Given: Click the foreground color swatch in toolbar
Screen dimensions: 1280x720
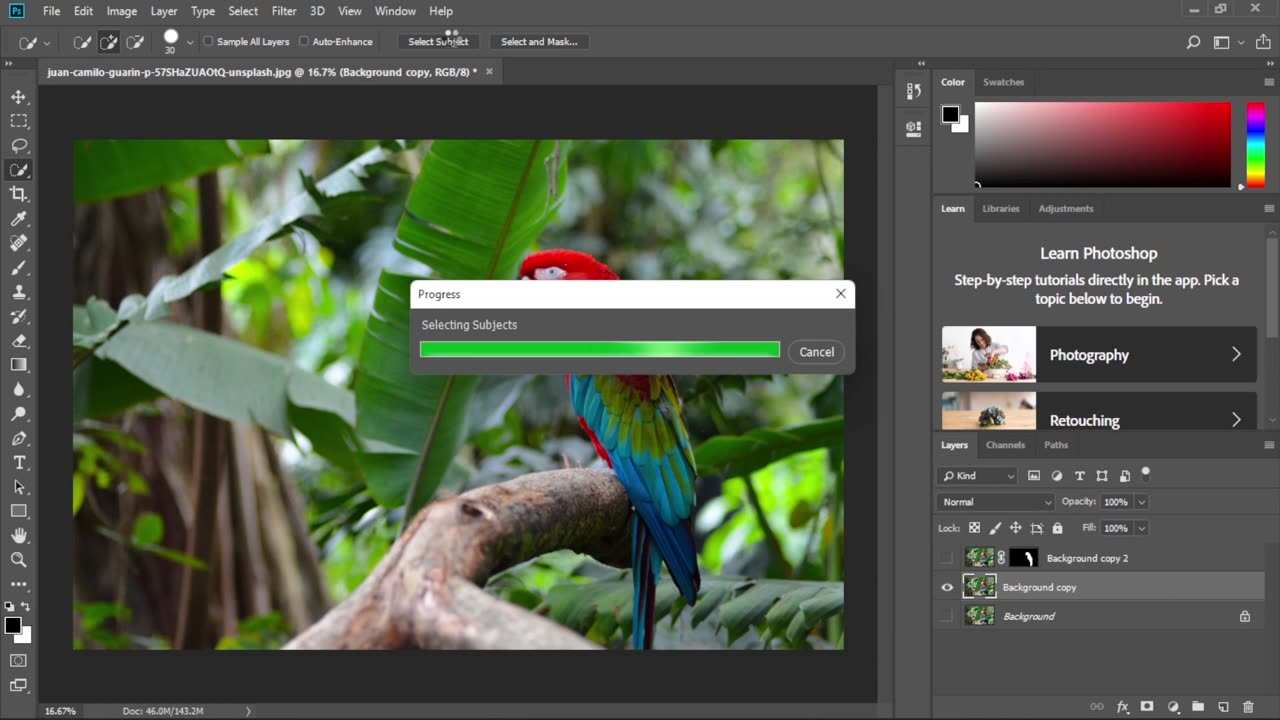Looking at the screenshot, I should (13, 626).
